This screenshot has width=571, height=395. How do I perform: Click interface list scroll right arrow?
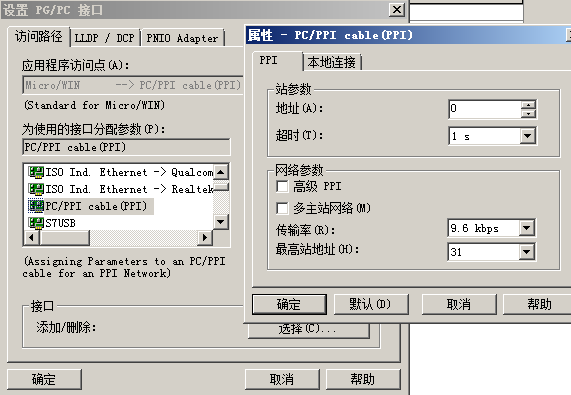(205, 238)
